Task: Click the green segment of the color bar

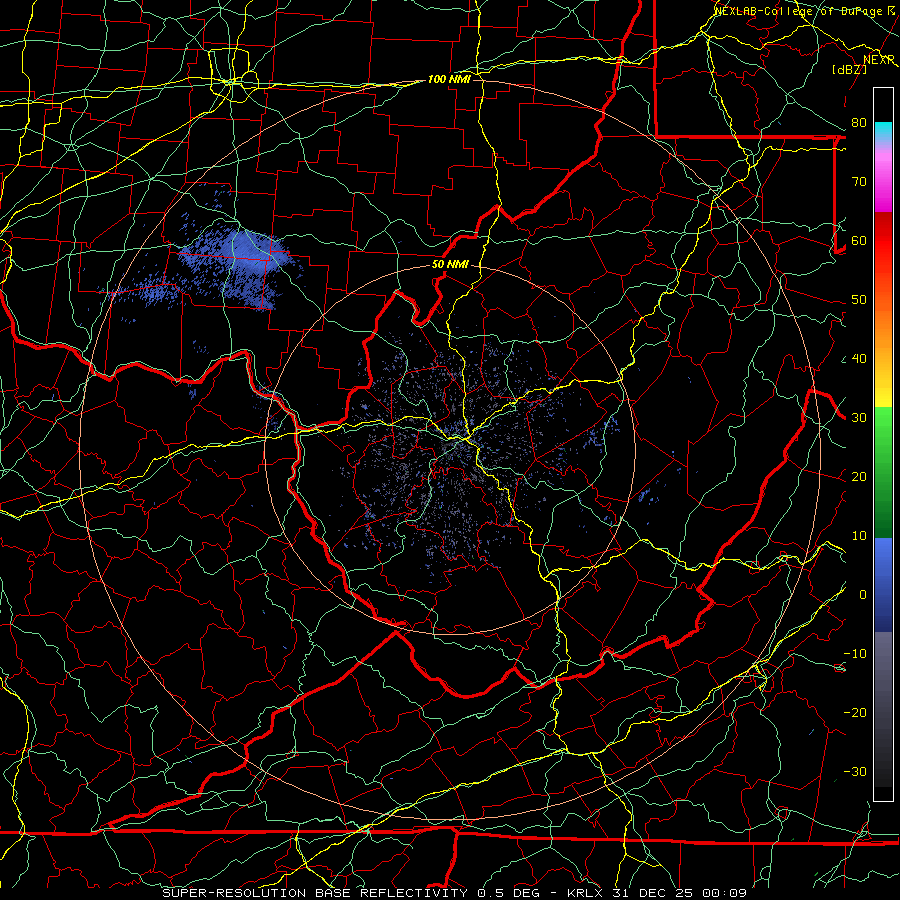Action: [883, 472]
